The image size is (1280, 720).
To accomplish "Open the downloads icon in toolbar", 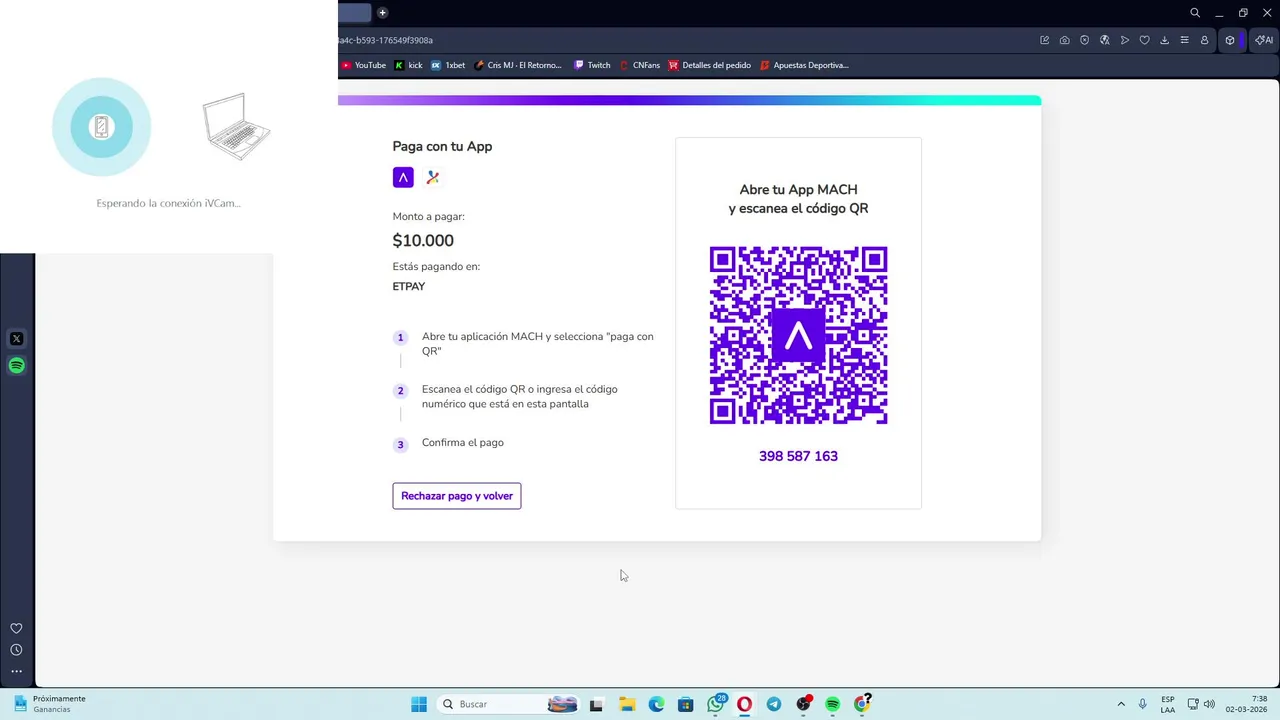I will tap(1165, 40).
